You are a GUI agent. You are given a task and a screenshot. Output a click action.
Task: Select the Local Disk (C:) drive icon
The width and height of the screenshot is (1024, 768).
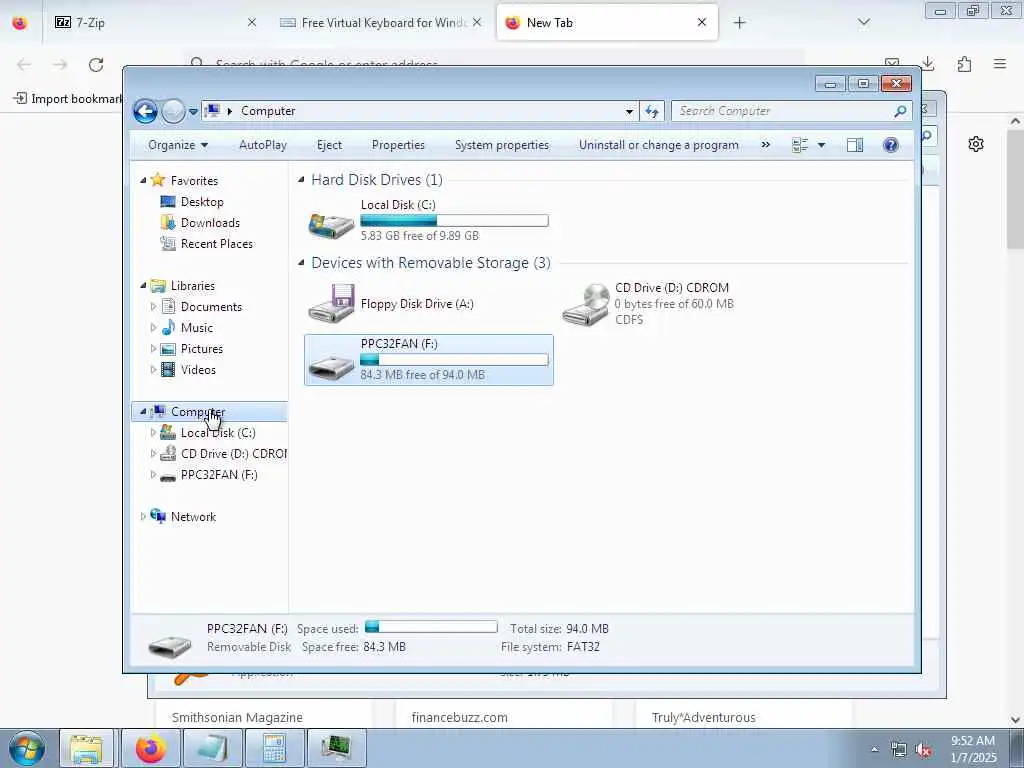[332, 225]
